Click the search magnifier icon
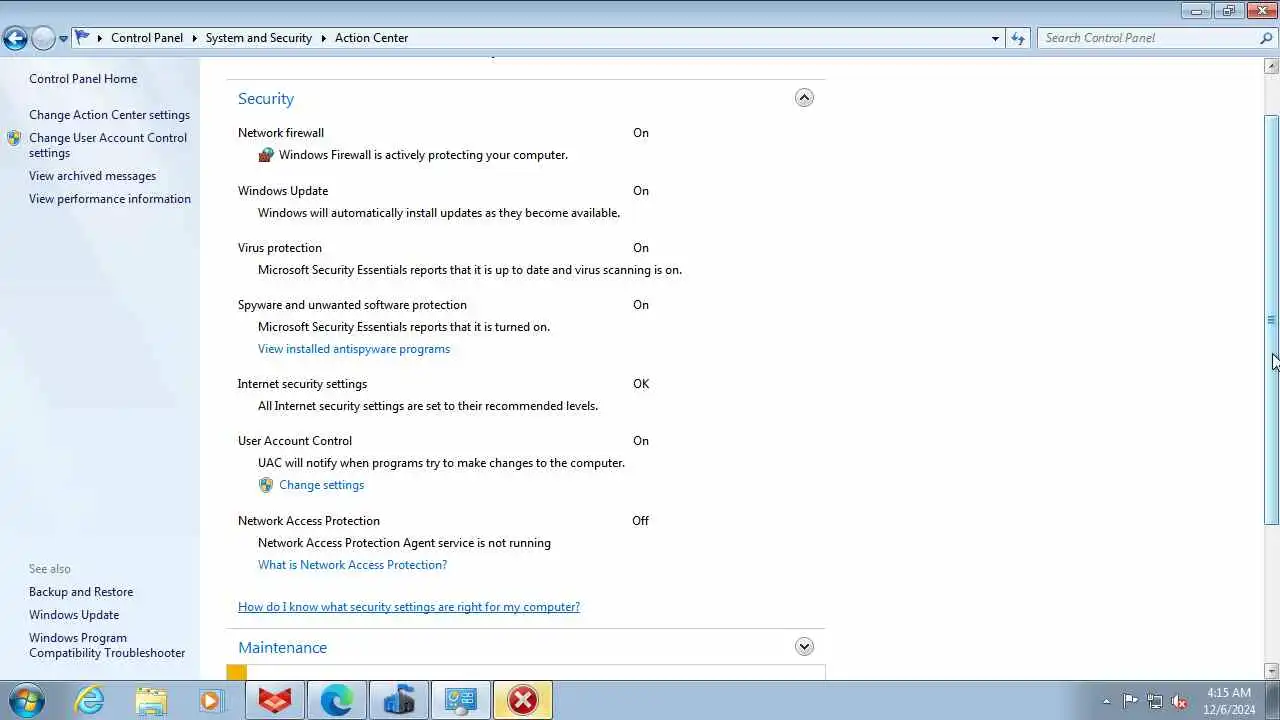This screenshot has height=720, width=1280. pyautogui.click(x=1267, y=38)
